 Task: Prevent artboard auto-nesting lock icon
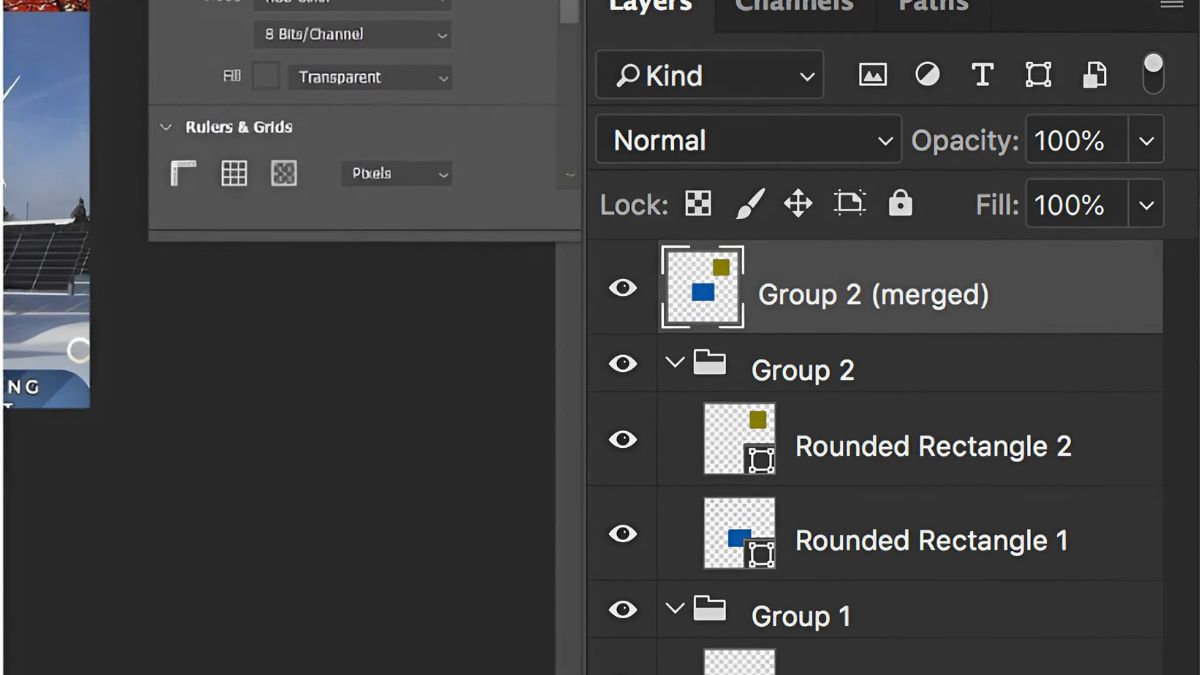pyautogui.click(x=850, y=204)
